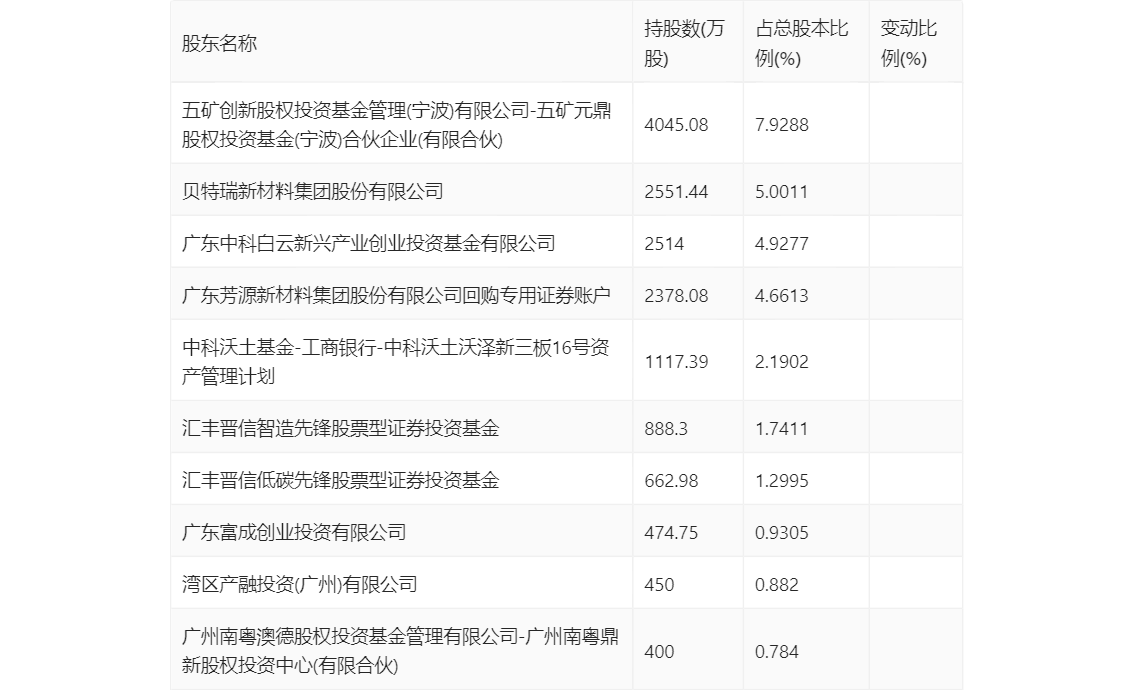
Task: Click the holding value 888.3
Action: coord(666,428)
